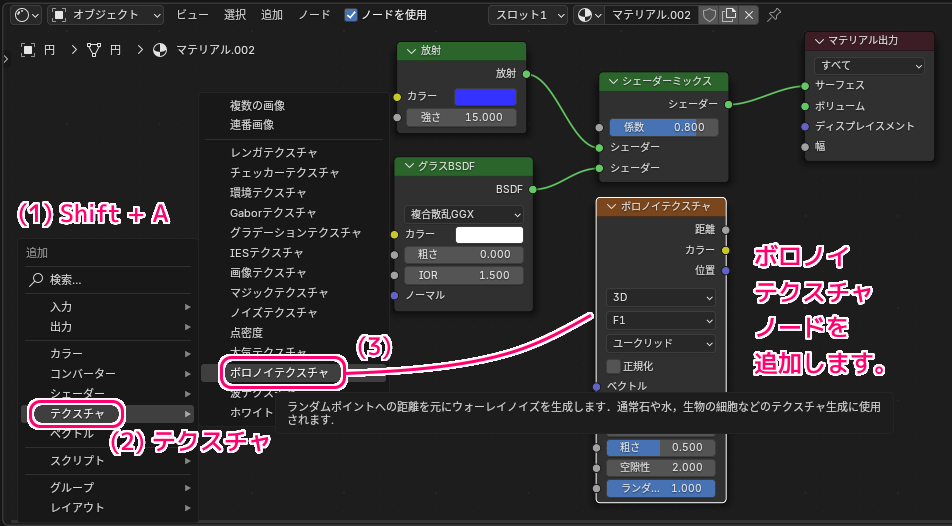The width and height of the screenshot is (952, 526).
Task: Open the 出力 submenu
Action: [108, 327]
